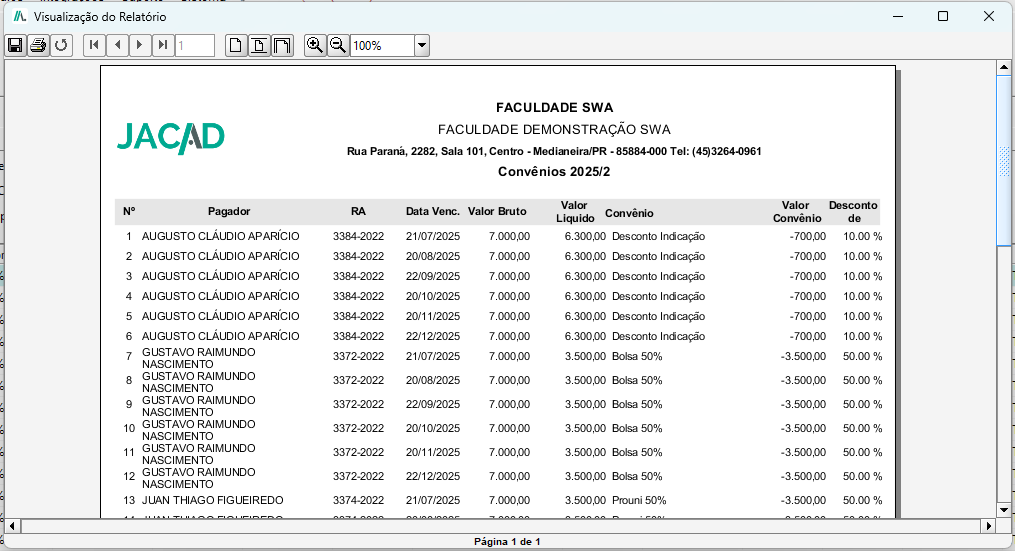The height and width of the screenshot is (551, 1015).
Task: Jump to the last report page
Action: [x=162, y=45]
